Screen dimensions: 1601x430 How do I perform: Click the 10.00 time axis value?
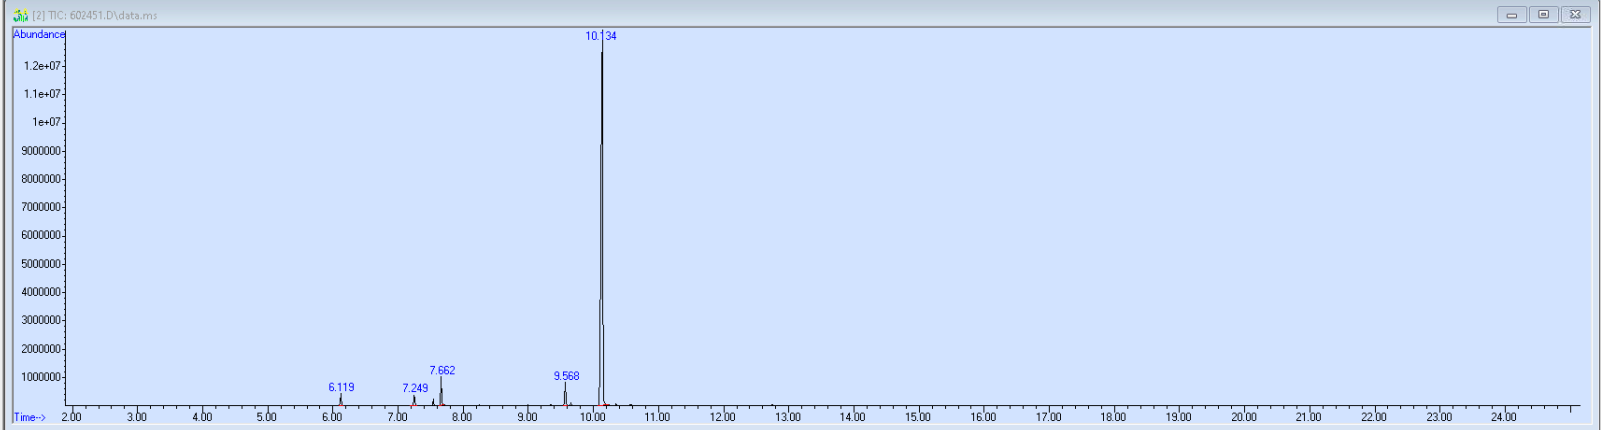coord(592,417)
